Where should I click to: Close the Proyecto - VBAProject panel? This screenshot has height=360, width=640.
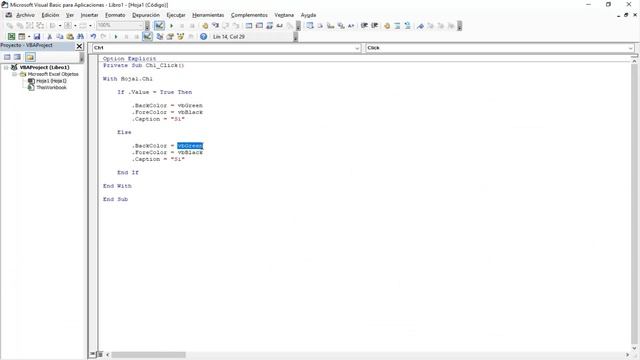pos(80,46)
